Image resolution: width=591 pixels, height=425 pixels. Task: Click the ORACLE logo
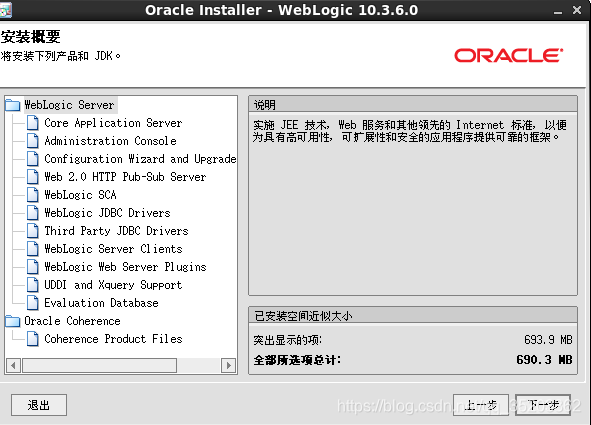[508, 55]
